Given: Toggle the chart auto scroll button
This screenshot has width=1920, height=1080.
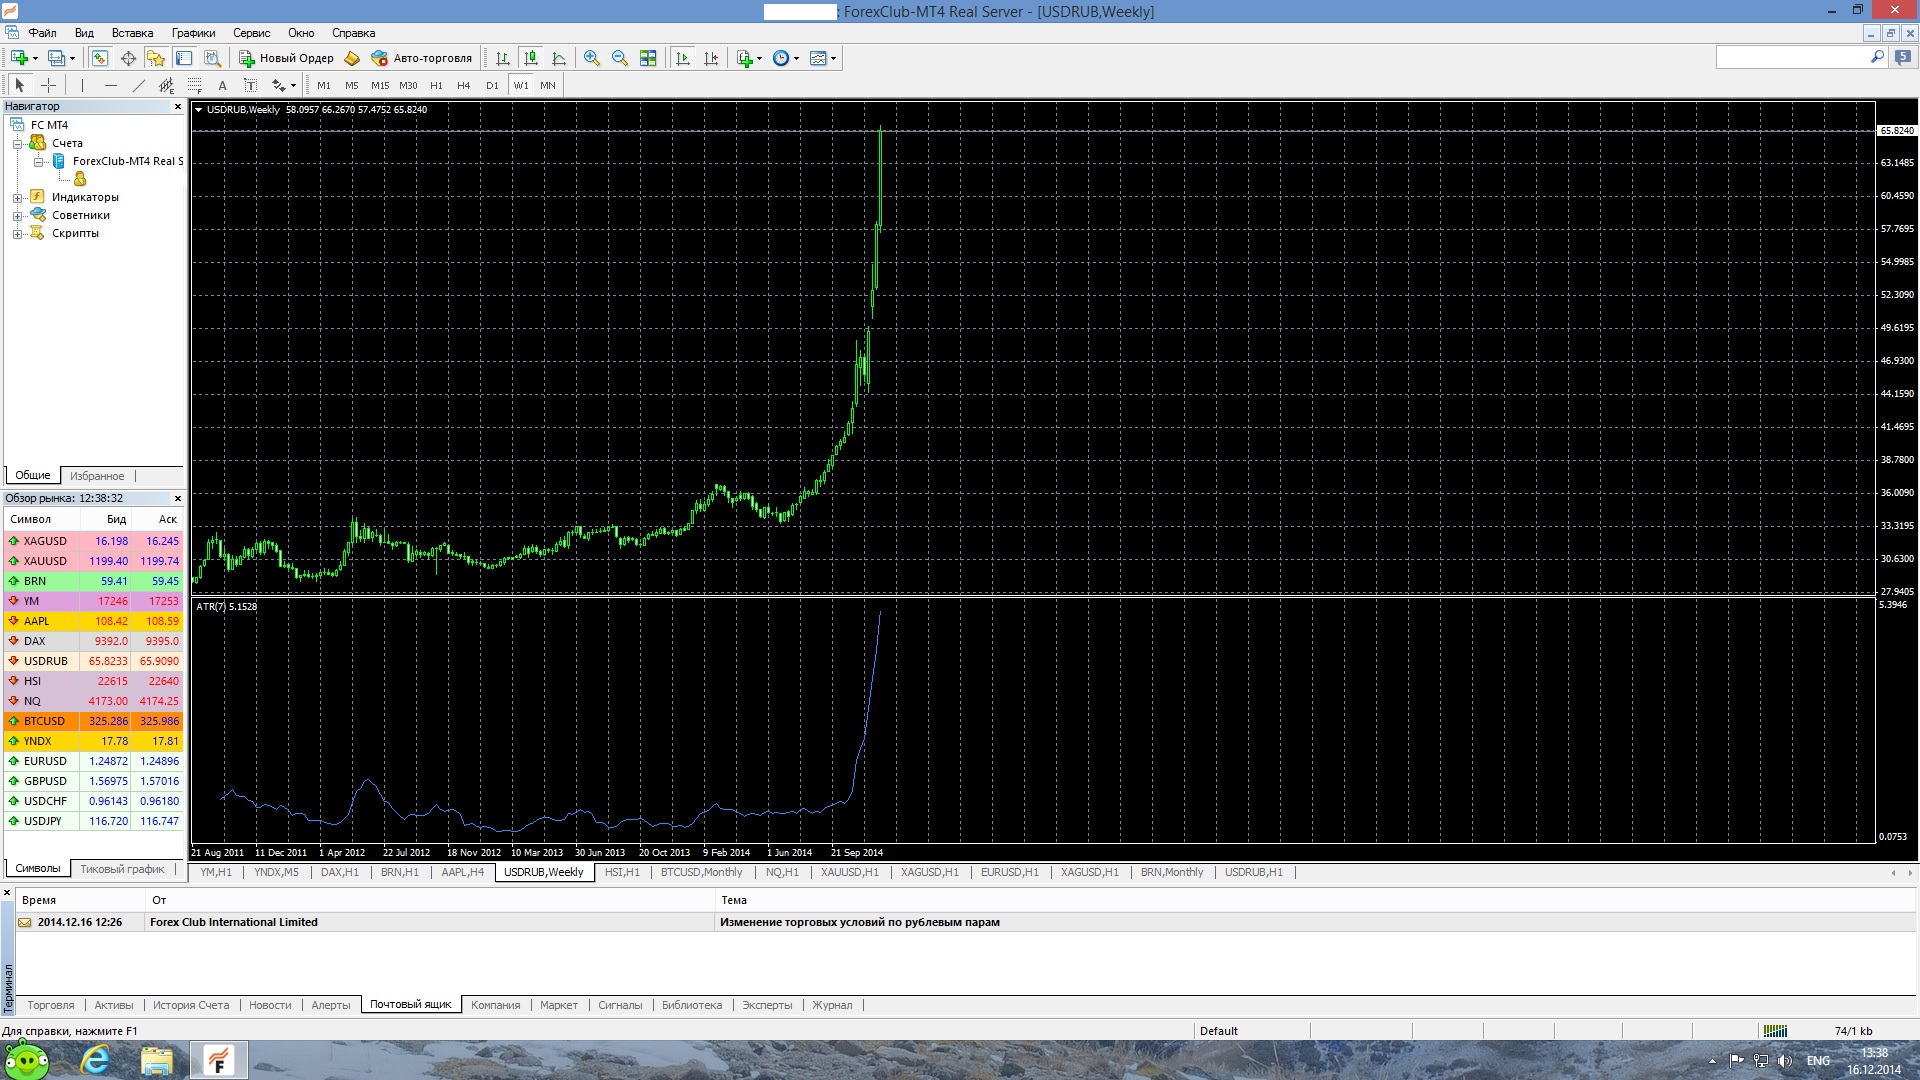Looking at the screenshot, I should click(x=683, y=58).
